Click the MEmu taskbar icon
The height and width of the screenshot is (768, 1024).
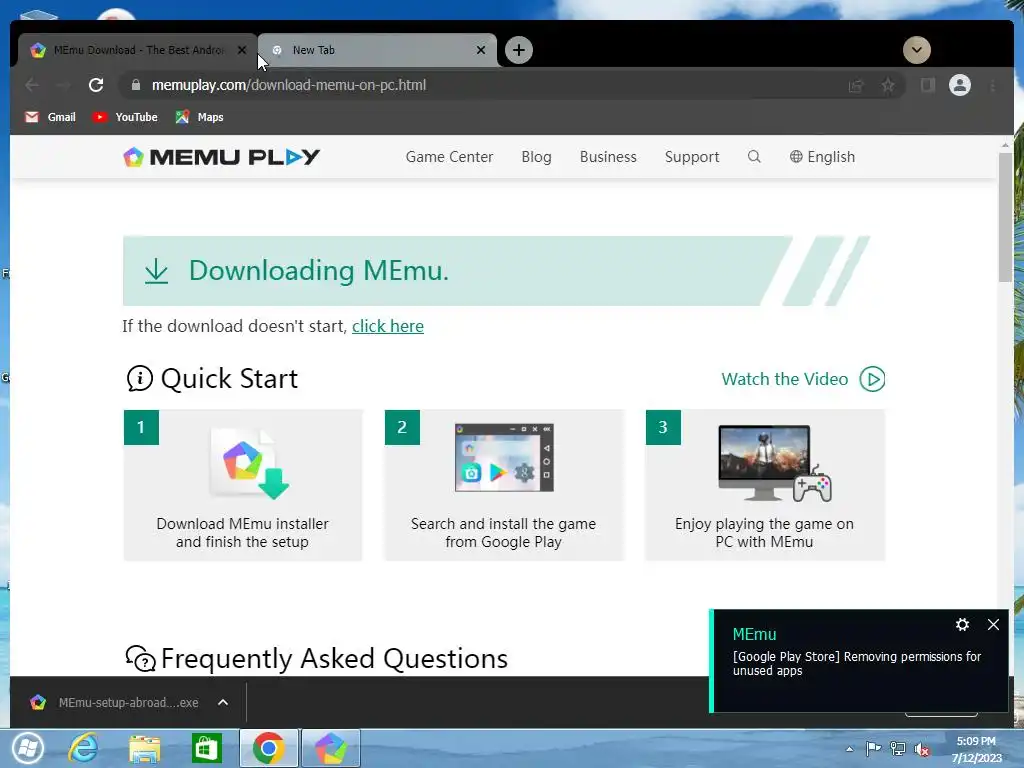click(x=330, y=748)
